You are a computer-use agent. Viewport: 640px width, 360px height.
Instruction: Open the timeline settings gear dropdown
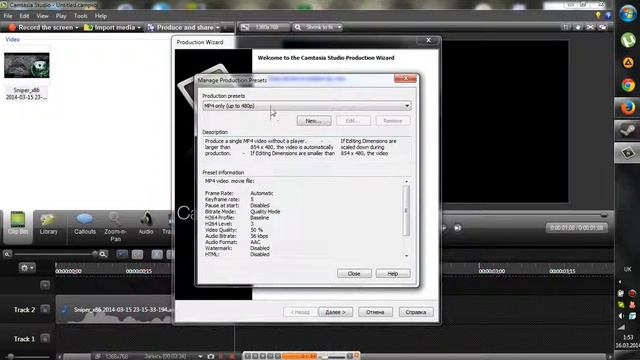(x=27, y=268)
